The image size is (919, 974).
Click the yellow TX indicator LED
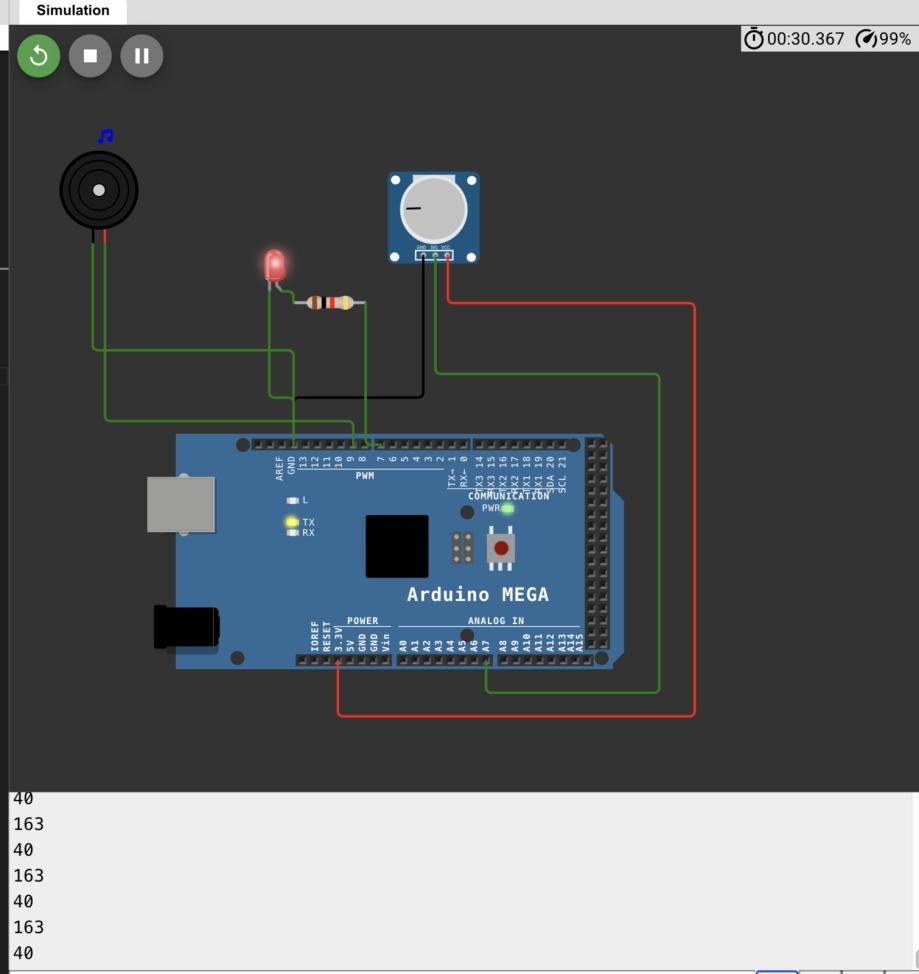(x=292, y=522)
